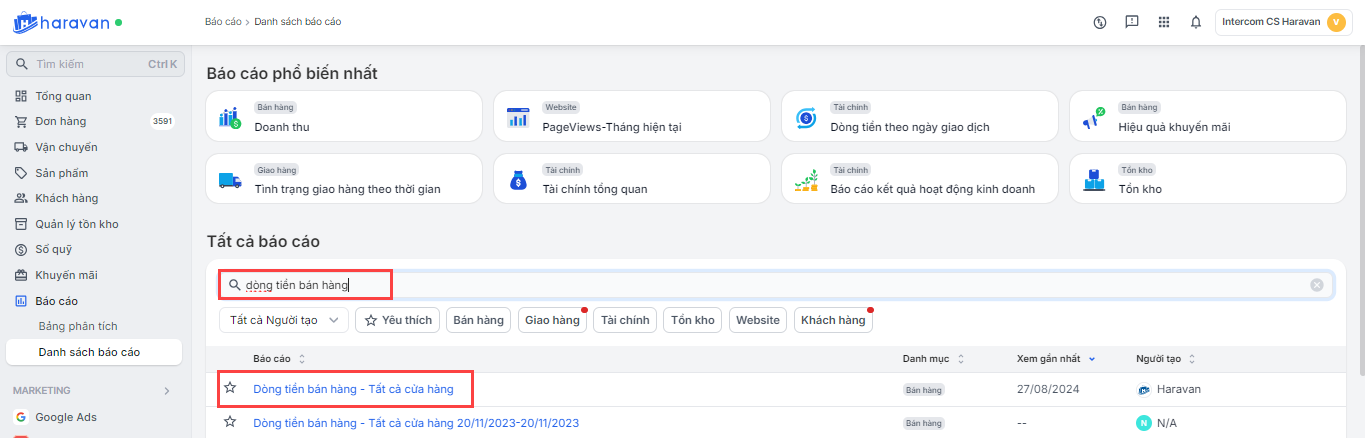Filter reports by Tài chính
The image size is (1365, 438).
point(625,320)
